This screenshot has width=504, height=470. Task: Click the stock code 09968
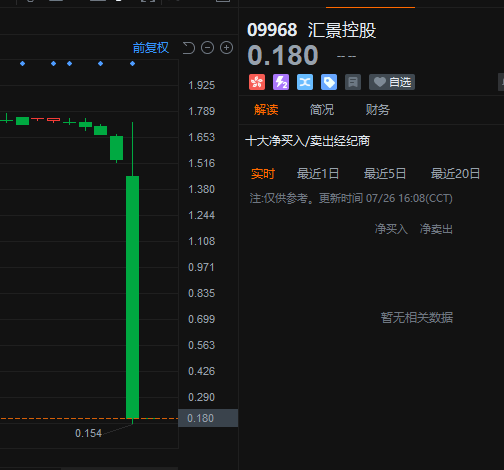tap(272, 30)
